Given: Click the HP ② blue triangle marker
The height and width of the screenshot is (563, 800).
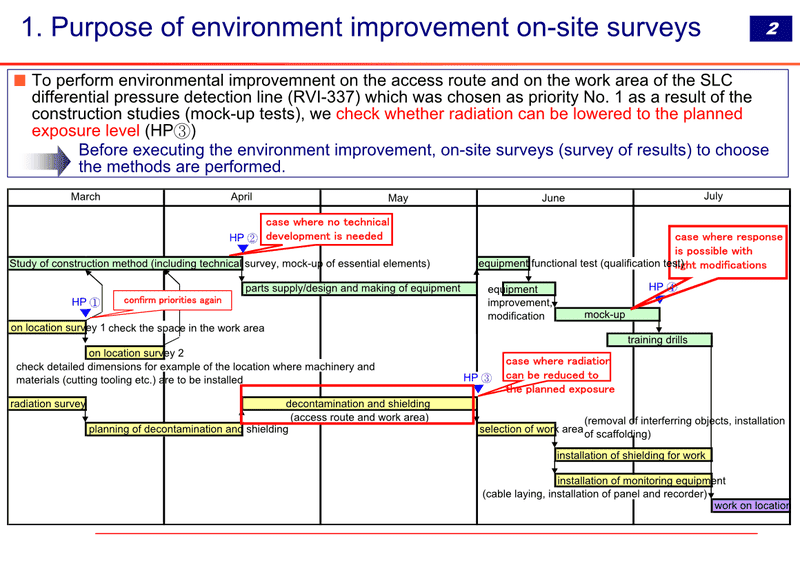Looking at the screenshot, I should (x=243, y=249).
